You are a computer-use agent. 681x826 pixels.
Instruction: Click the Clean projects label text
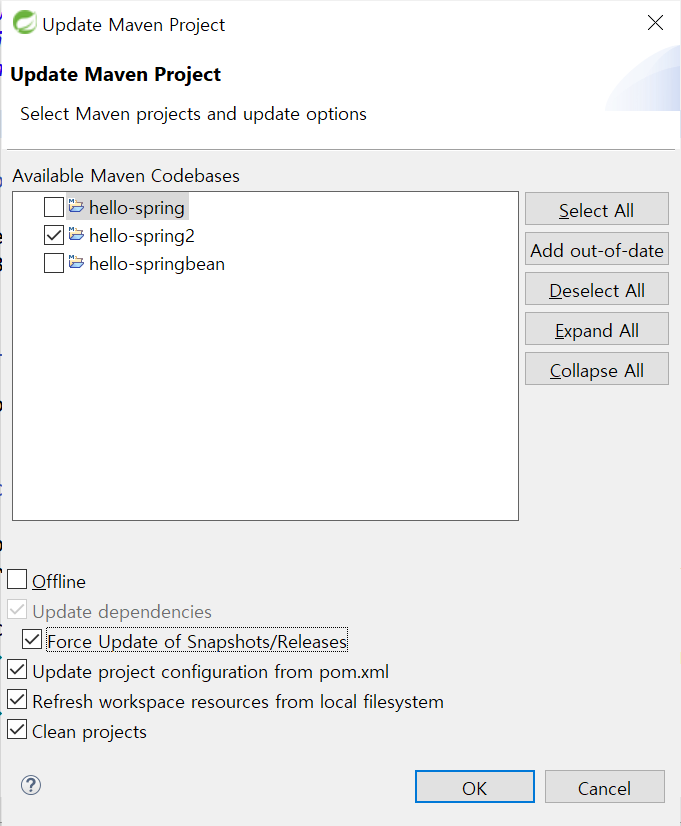pyautogui.click(x=90, y=732)
